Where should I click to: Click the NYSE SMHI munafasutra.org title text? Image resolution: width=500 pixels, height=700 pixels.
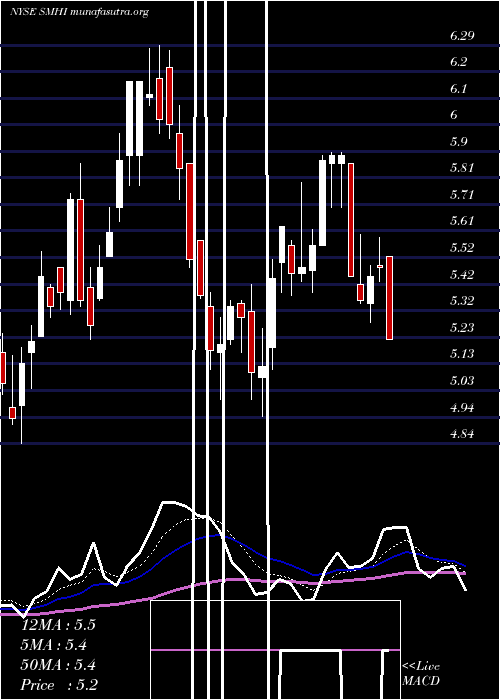[79, 12]
